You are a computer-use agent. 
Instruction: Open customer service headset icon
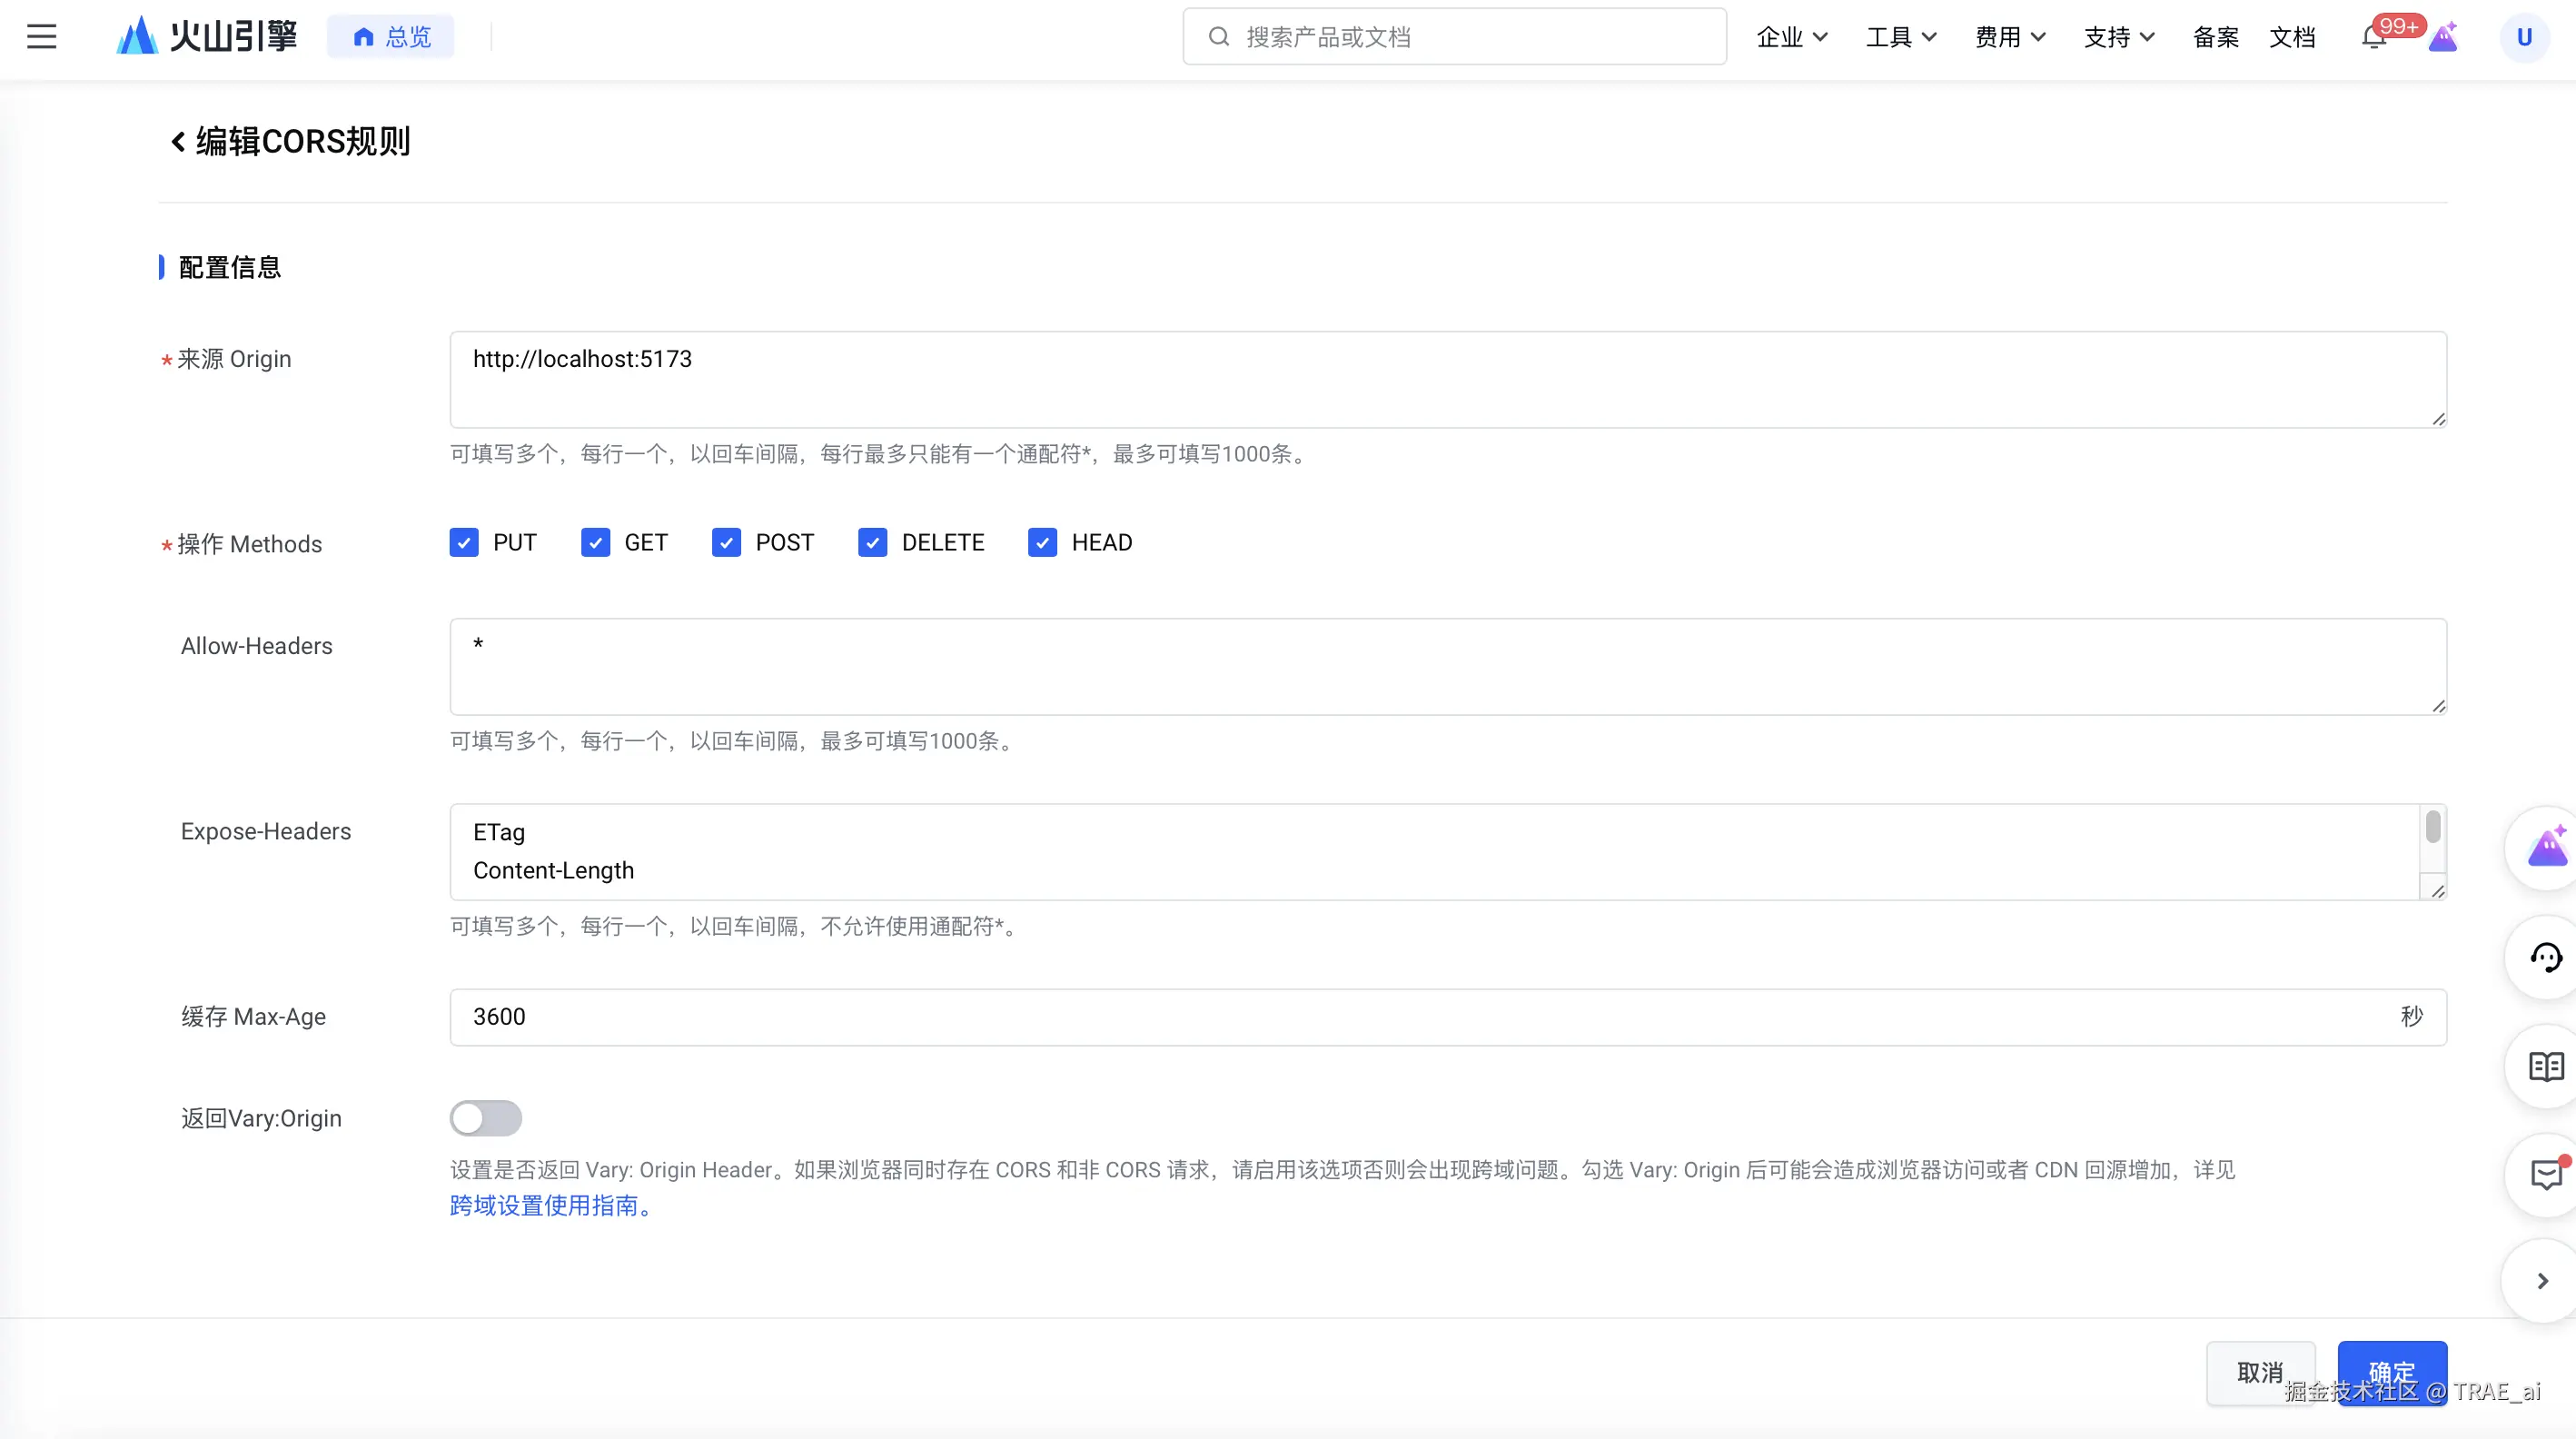(x=2545, y=958)
